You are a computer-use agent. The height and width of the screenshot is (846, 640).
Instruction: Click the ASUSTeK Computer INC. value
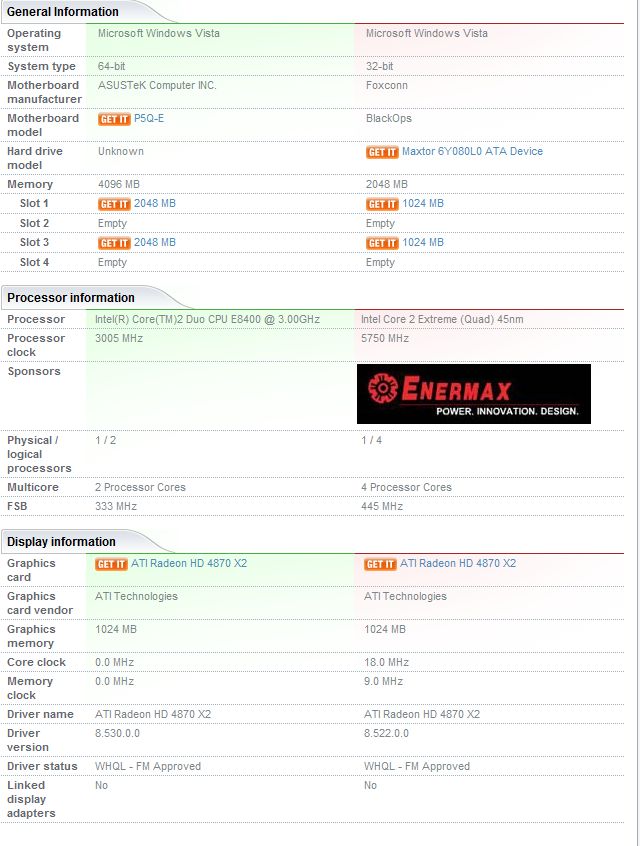(x=157, y=85)
